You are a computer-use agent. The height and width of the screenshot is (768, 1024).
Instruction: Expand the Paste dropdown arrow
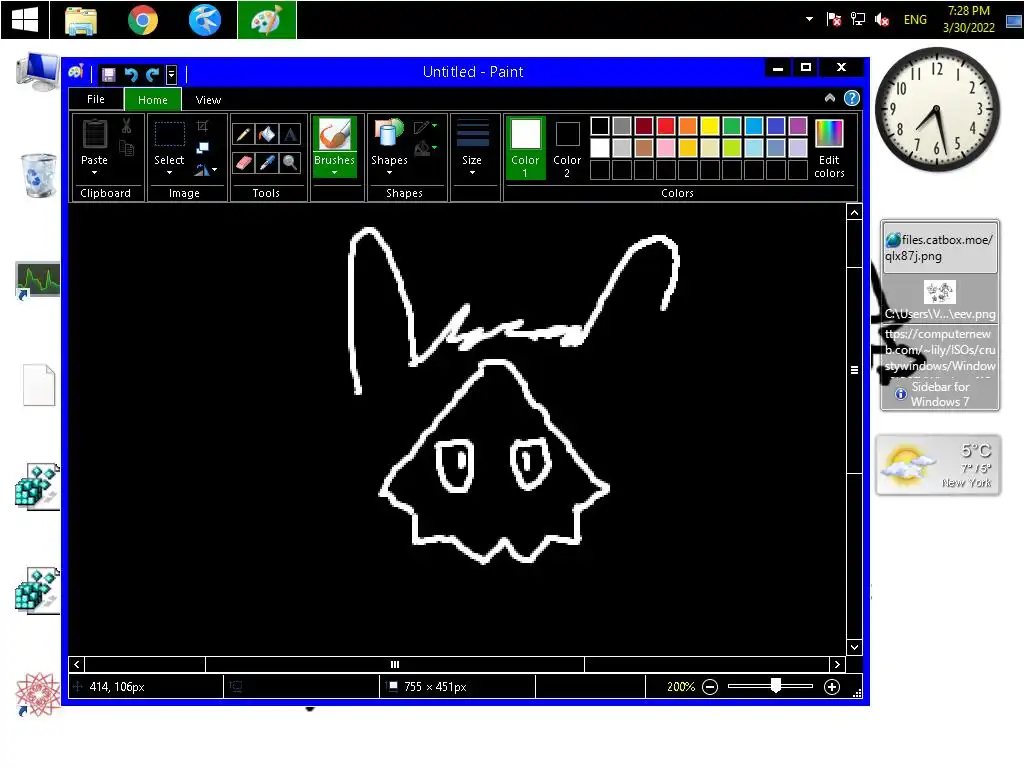(95, 172)
